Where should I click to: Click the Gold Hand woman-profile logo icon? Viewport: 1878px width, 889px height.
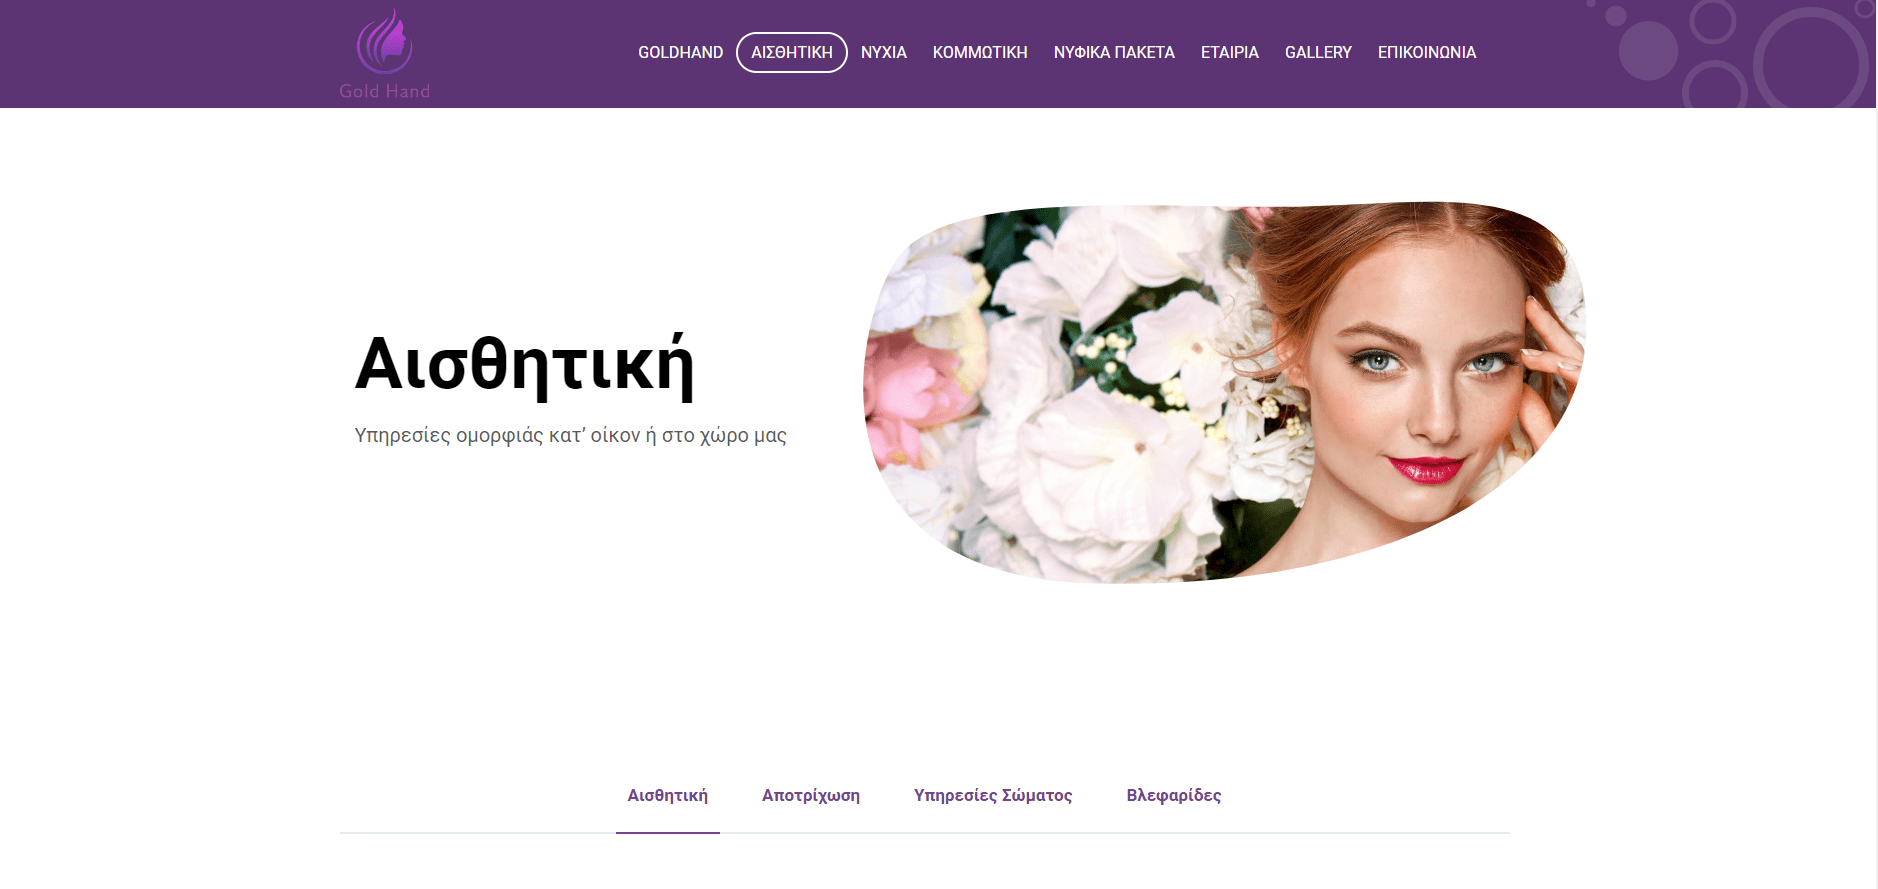point(385,42)
